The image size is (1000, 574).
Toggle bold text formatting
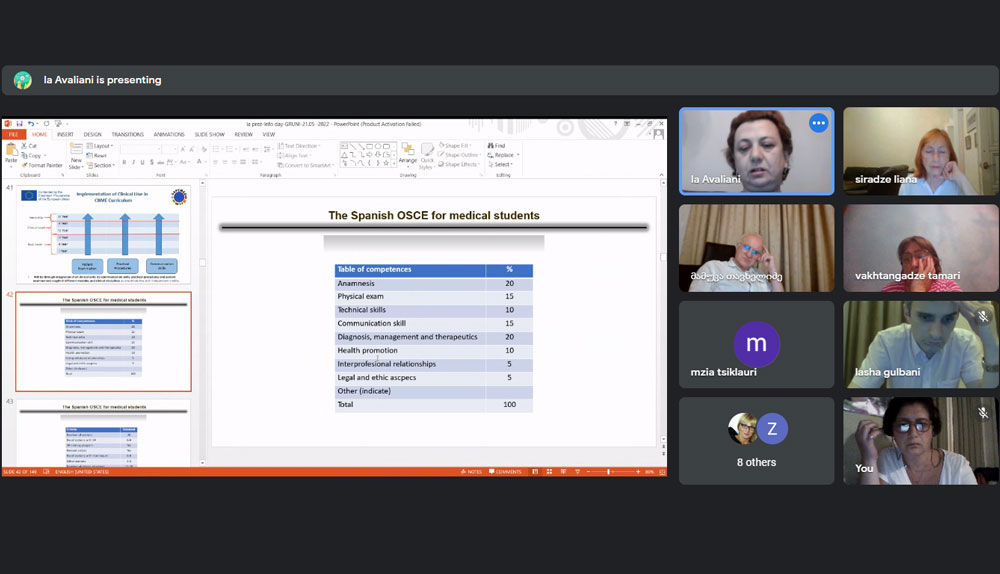[x=125, y=162]
